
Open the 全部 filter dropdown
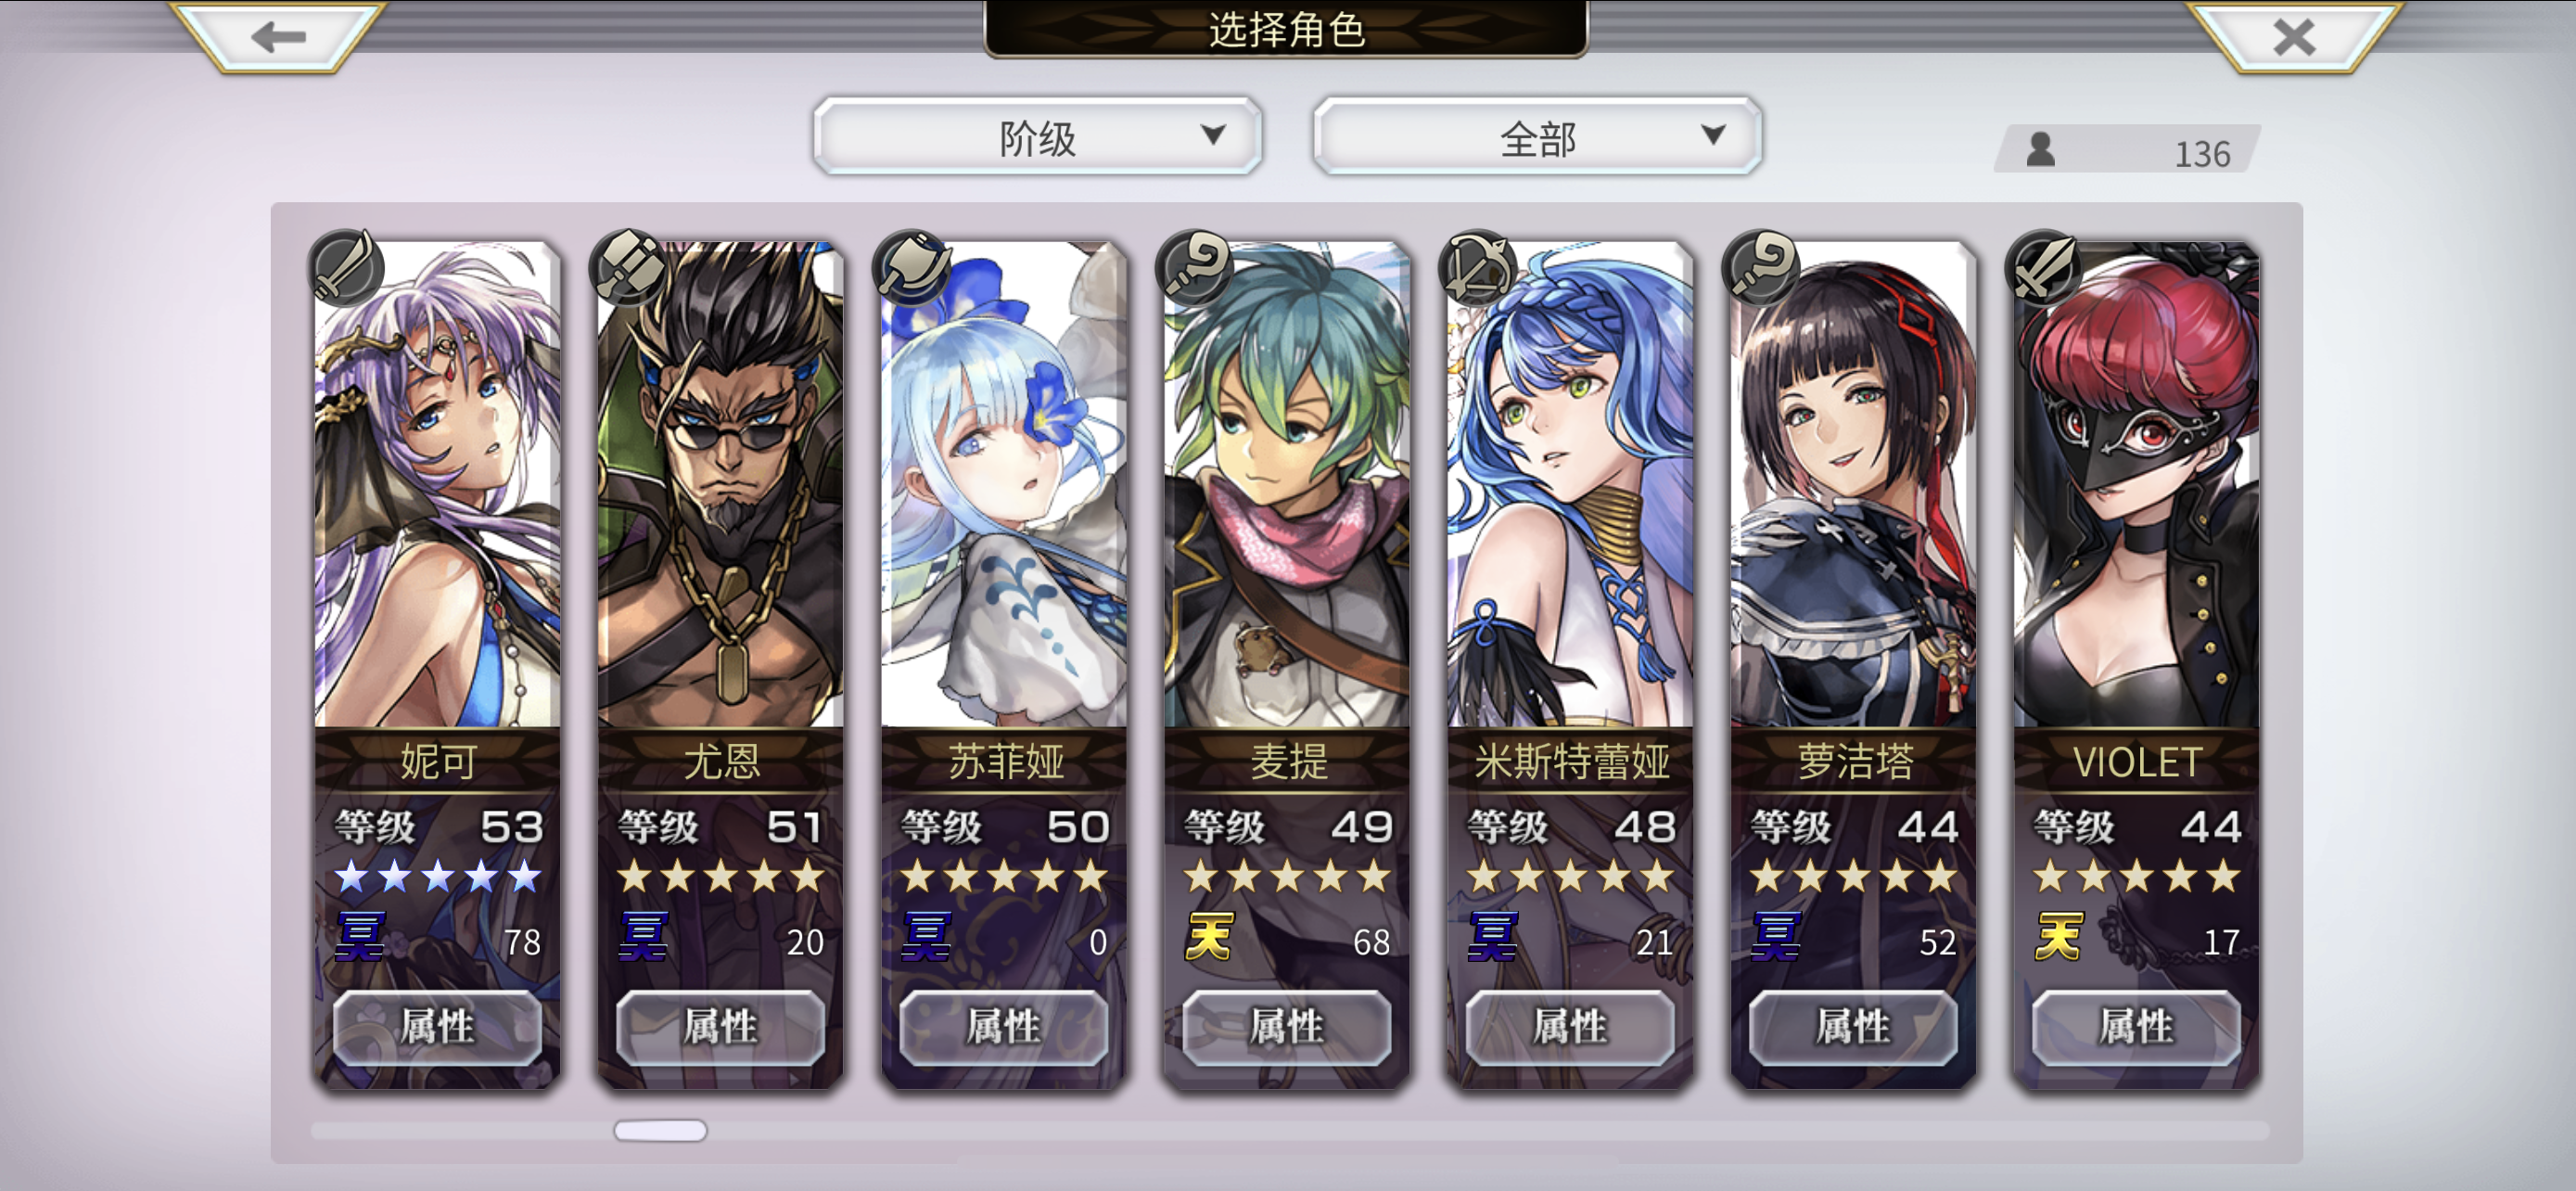tap(1537, 137)
